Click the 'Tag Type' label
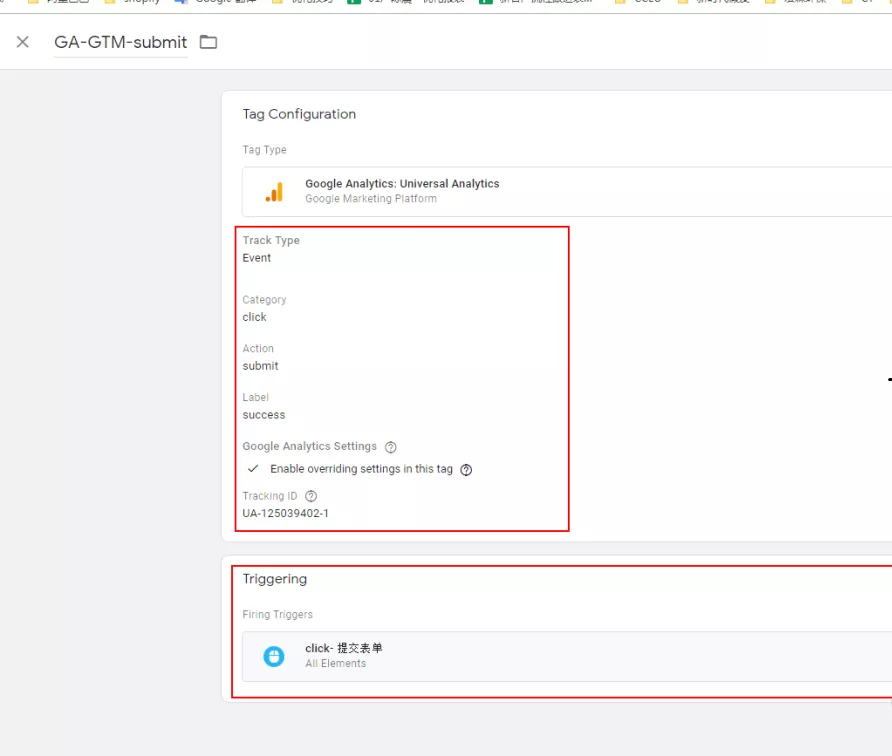Image resolution: width=892 pixels, height=756 pixels. click(265, 150)
